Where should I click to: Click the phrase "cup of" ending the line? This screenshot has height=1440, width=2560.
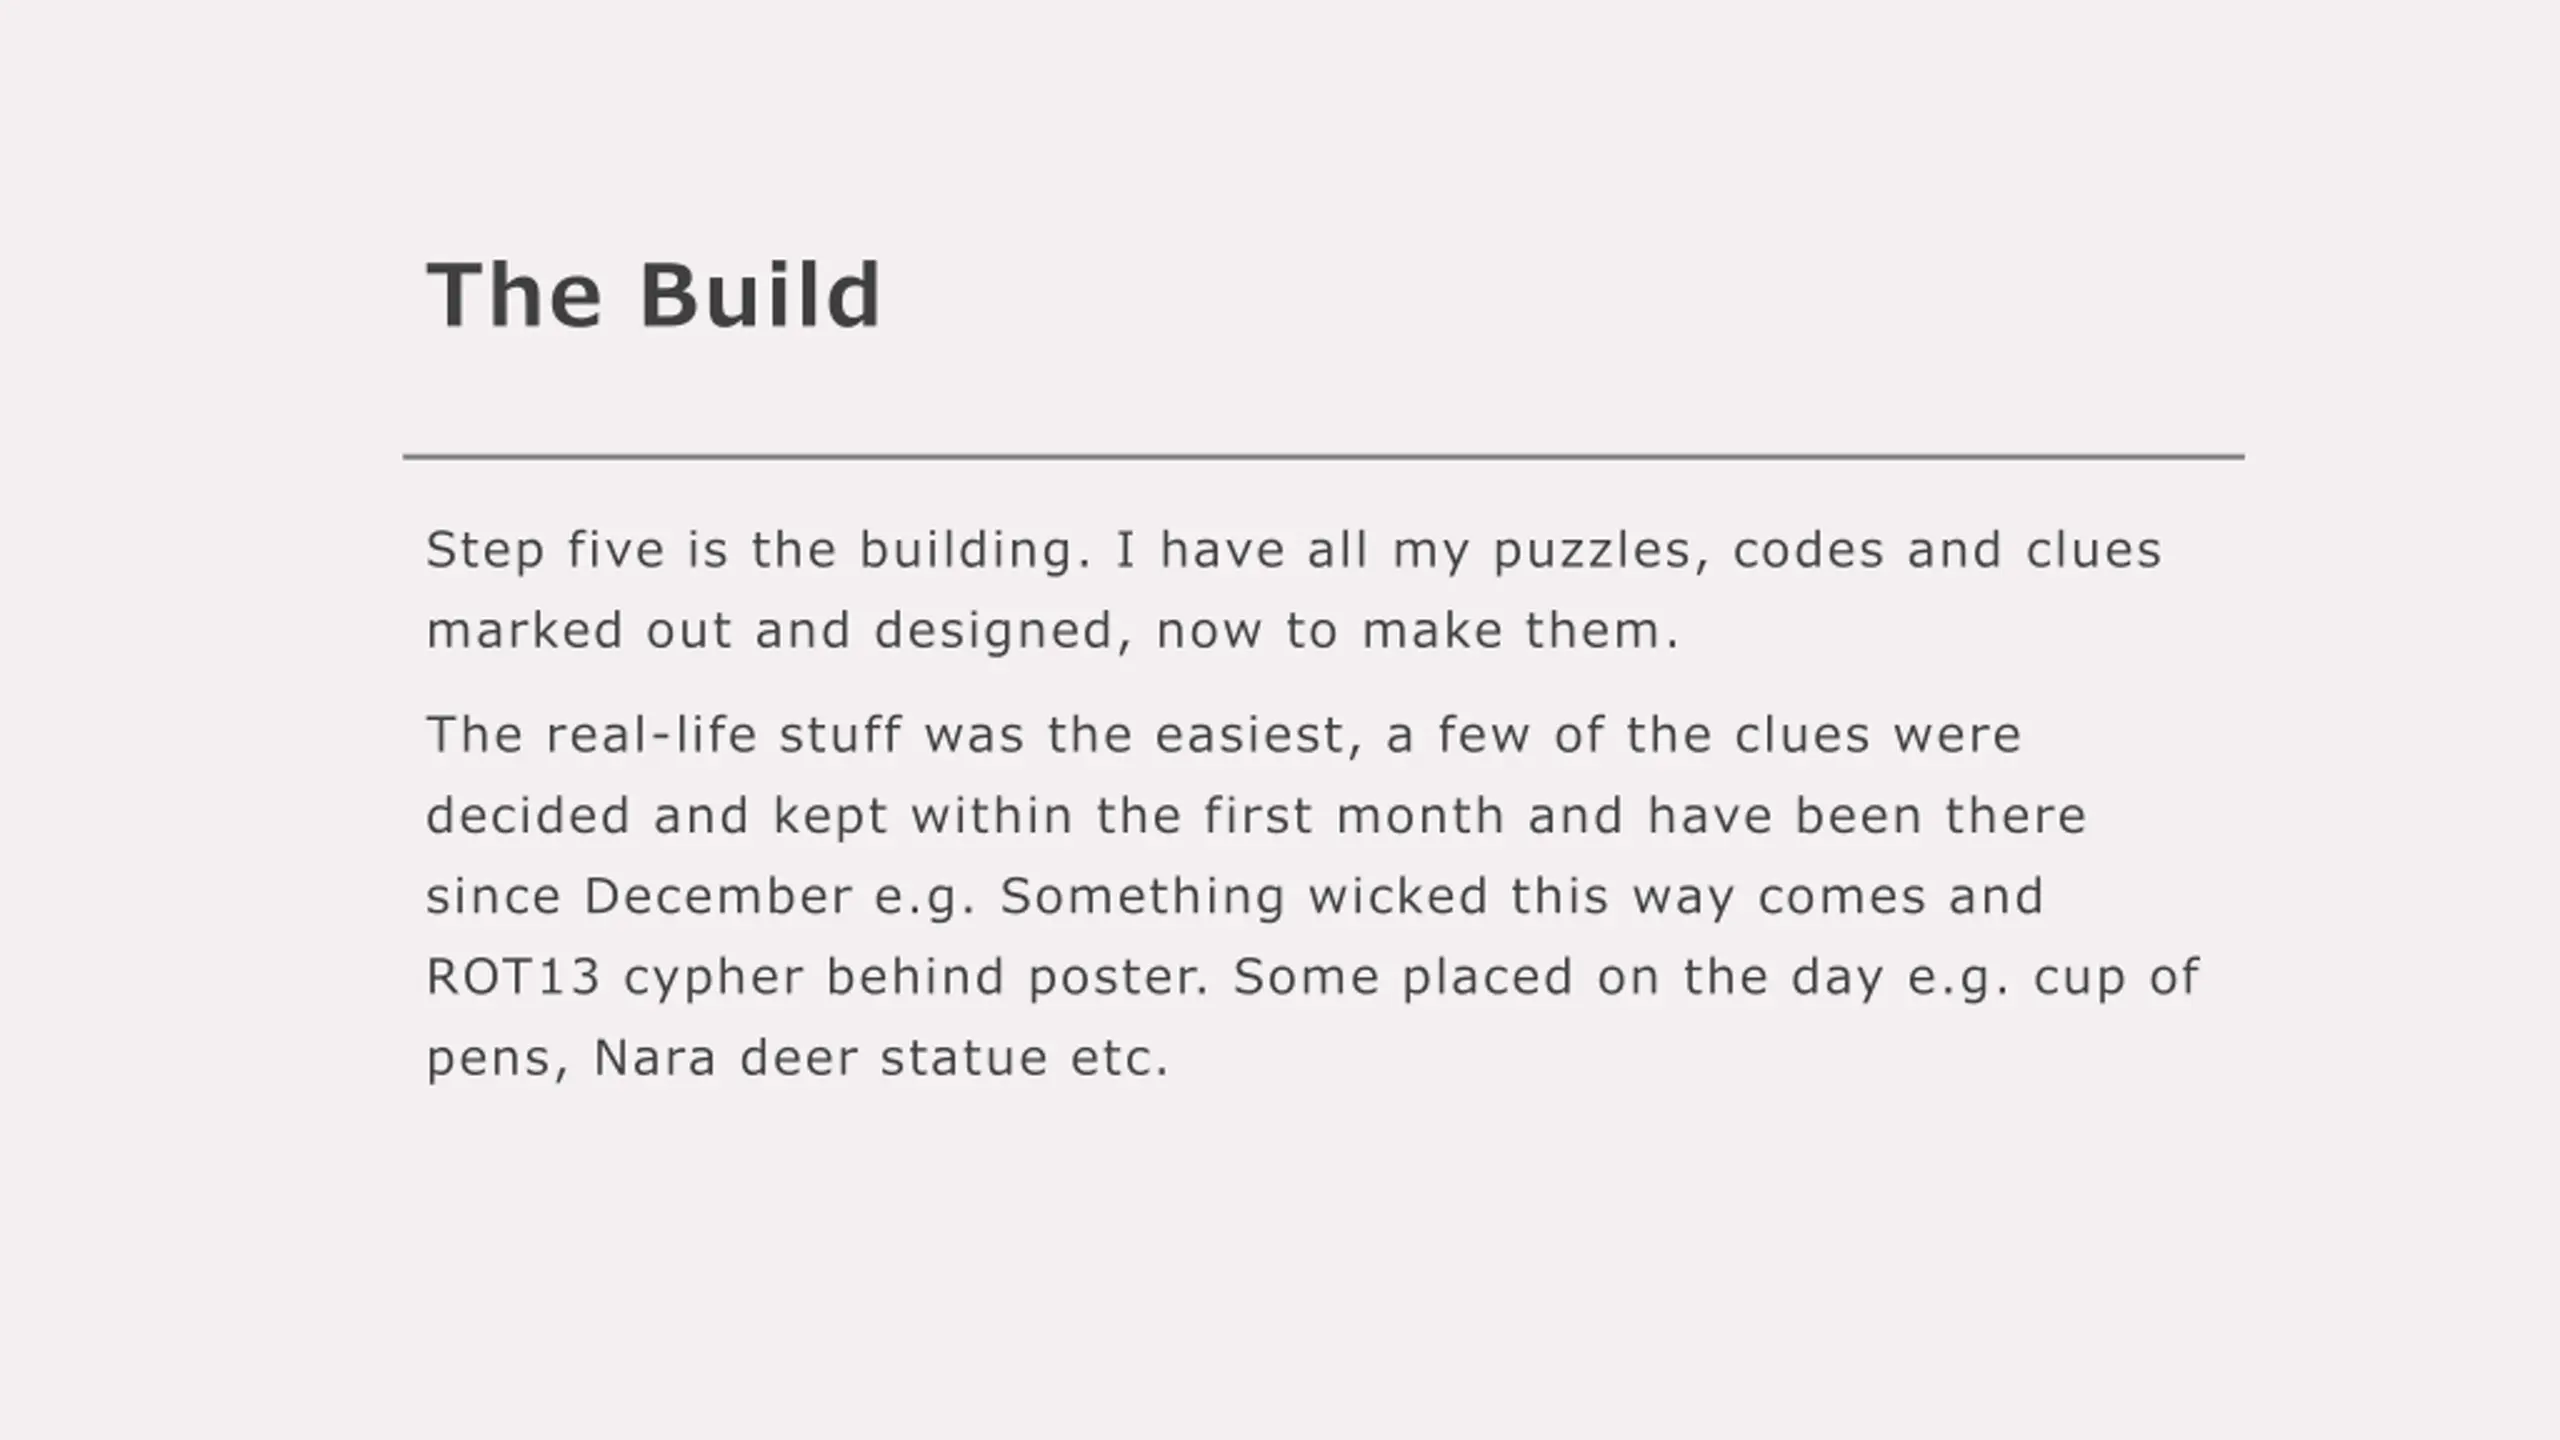point(2116,979)
